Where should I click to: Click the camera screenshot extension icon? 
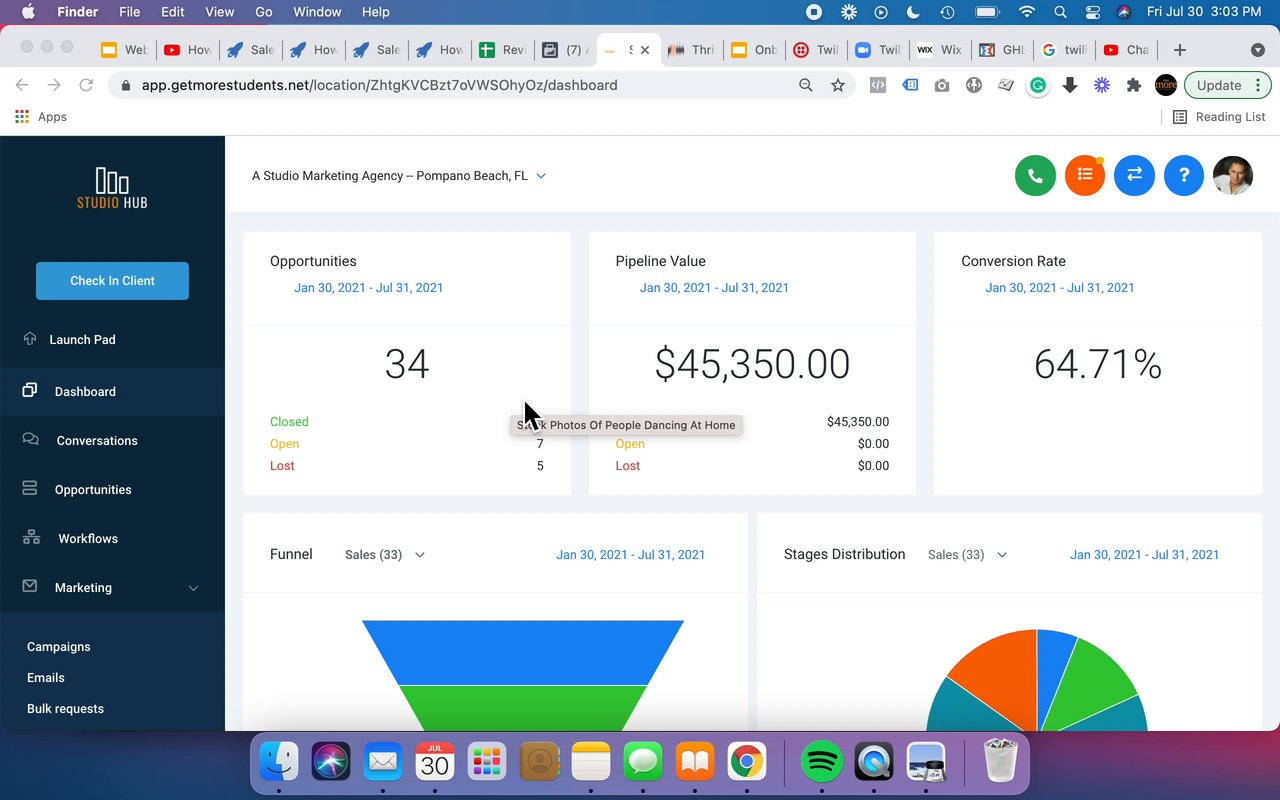pyautogui.click(x=942, y=85)
